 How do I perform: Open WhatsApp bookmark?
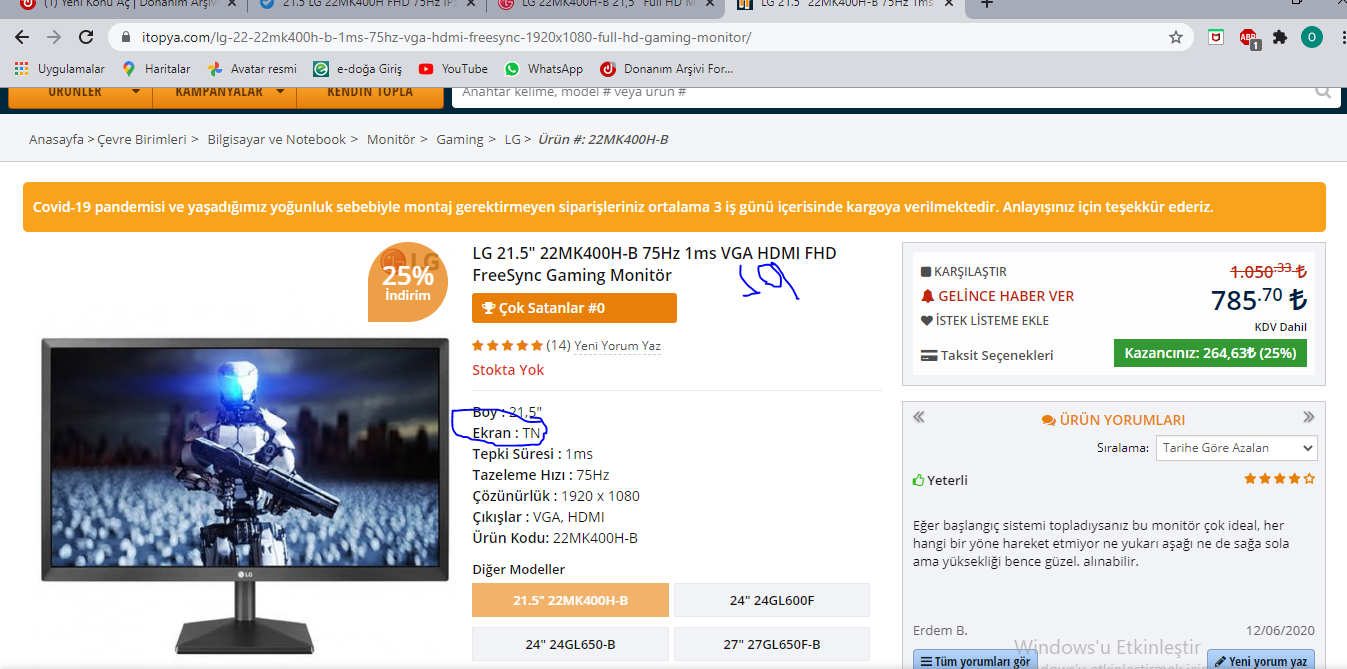point(544,69)
